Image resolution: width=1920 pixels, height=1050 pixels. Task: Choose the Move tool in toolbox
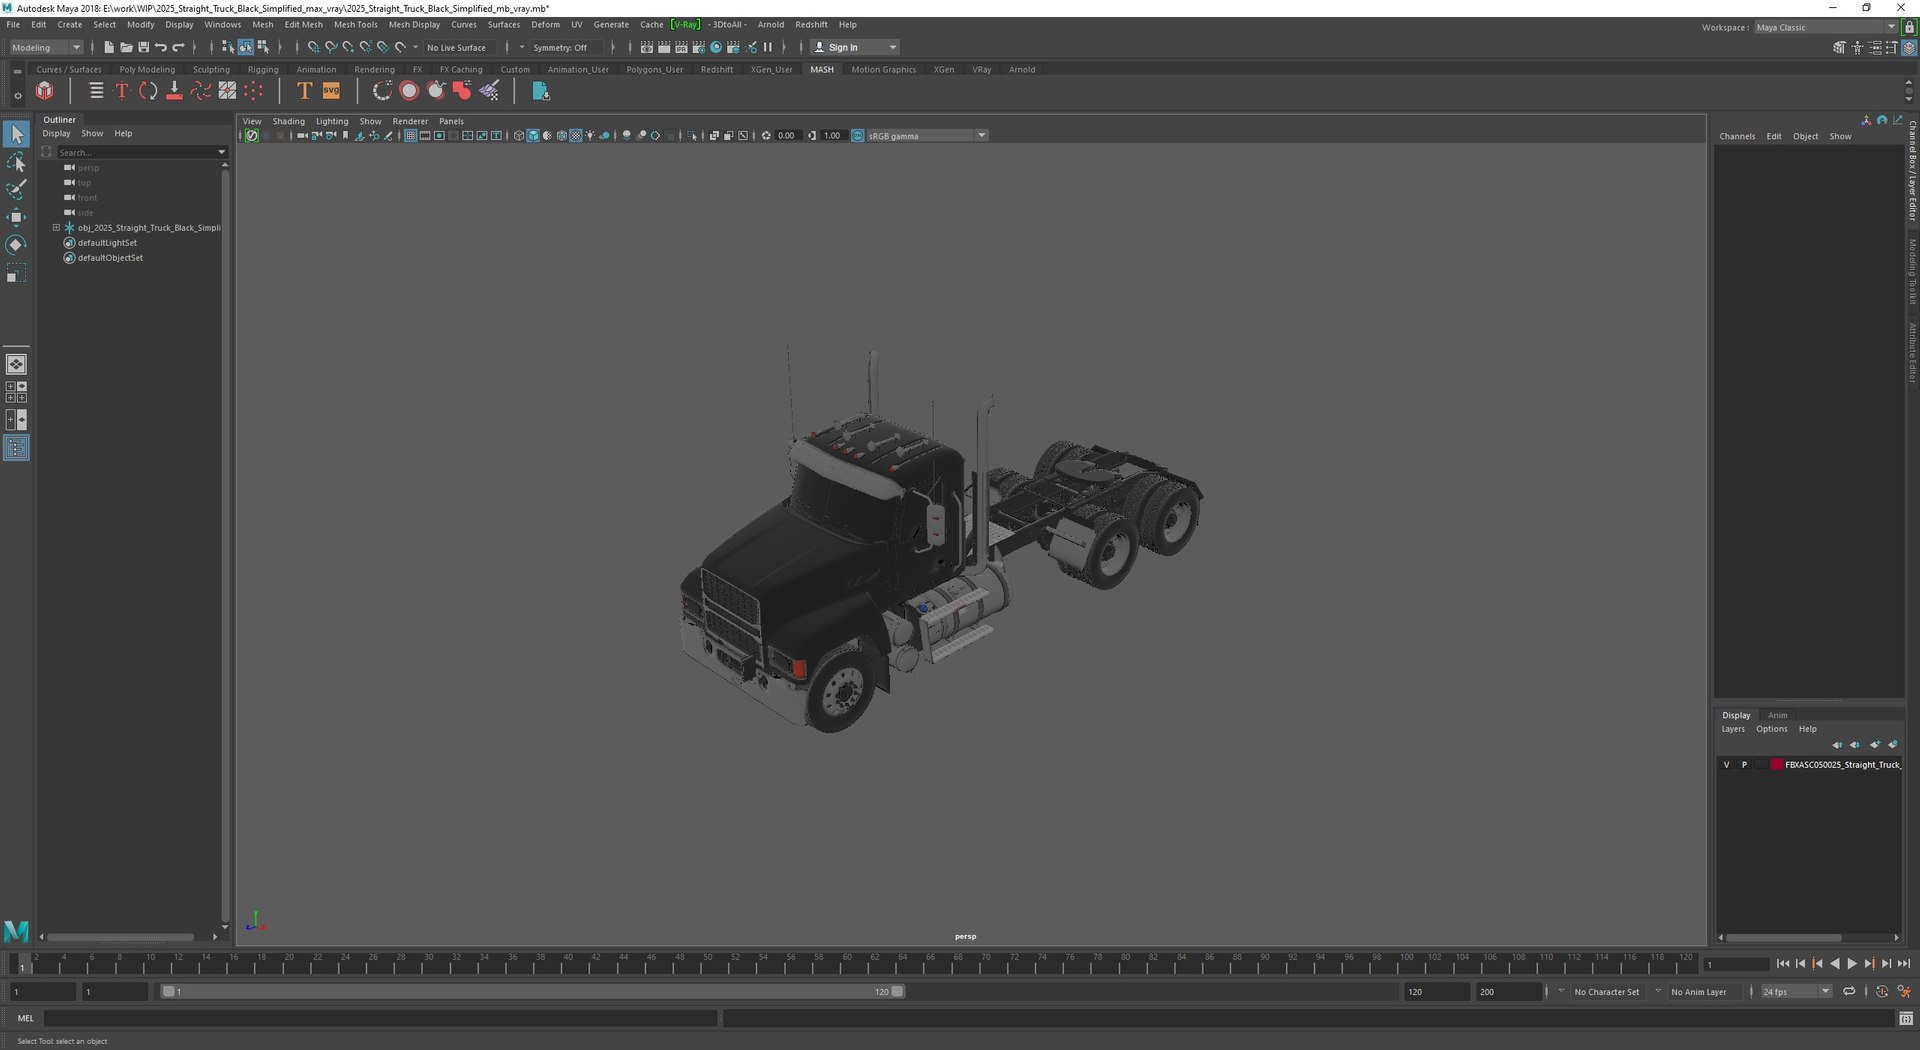tap(16, 217)
